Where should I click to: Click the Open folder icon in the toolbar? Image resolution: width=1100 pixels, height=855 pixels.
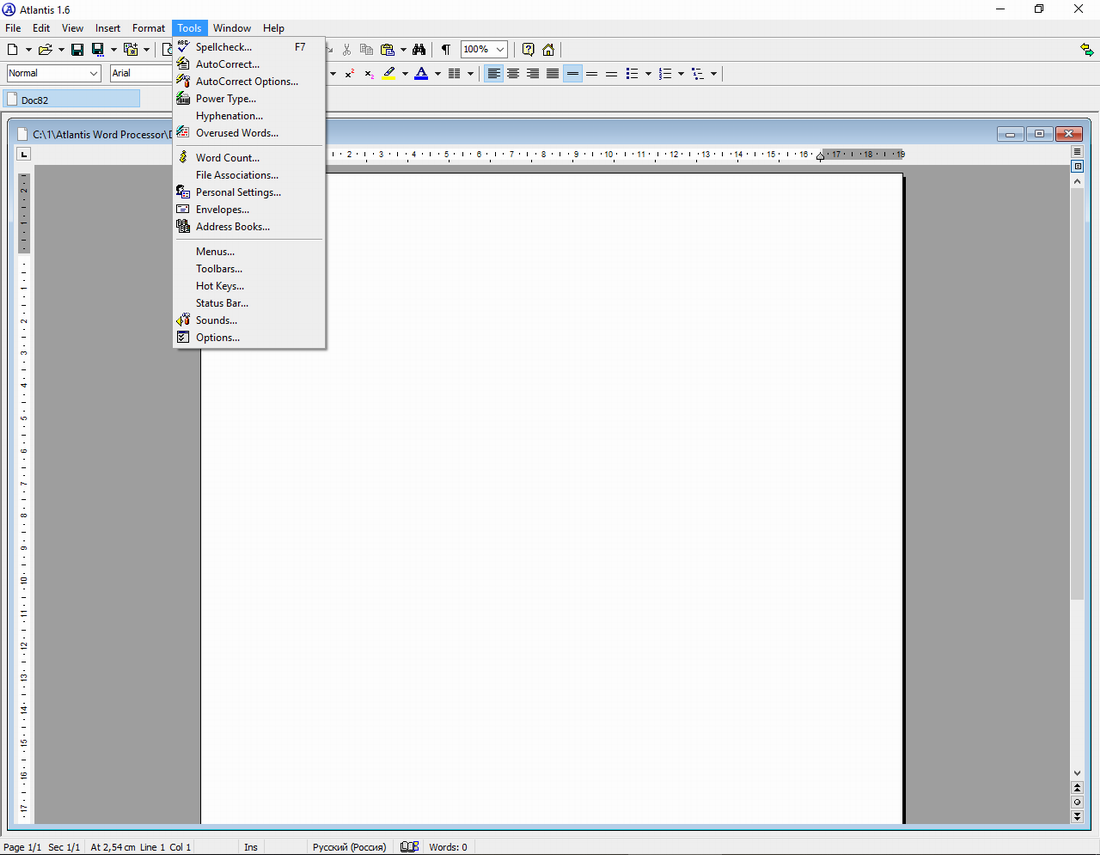click(x=45, y=50)
